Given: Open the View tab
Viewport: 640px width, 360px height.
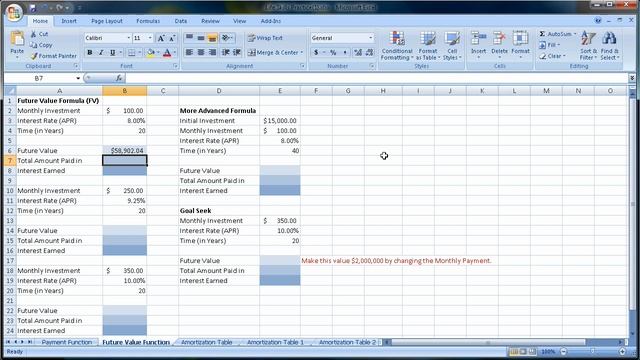Looking at the screenshot, I should click(240, 21).
